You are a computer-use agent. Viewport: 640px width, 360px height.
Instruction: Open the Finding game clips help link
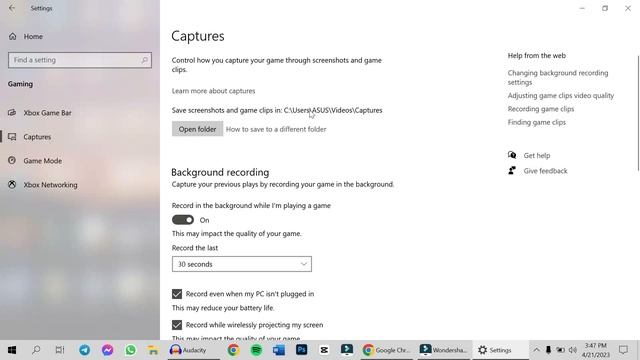click(536, 122)
